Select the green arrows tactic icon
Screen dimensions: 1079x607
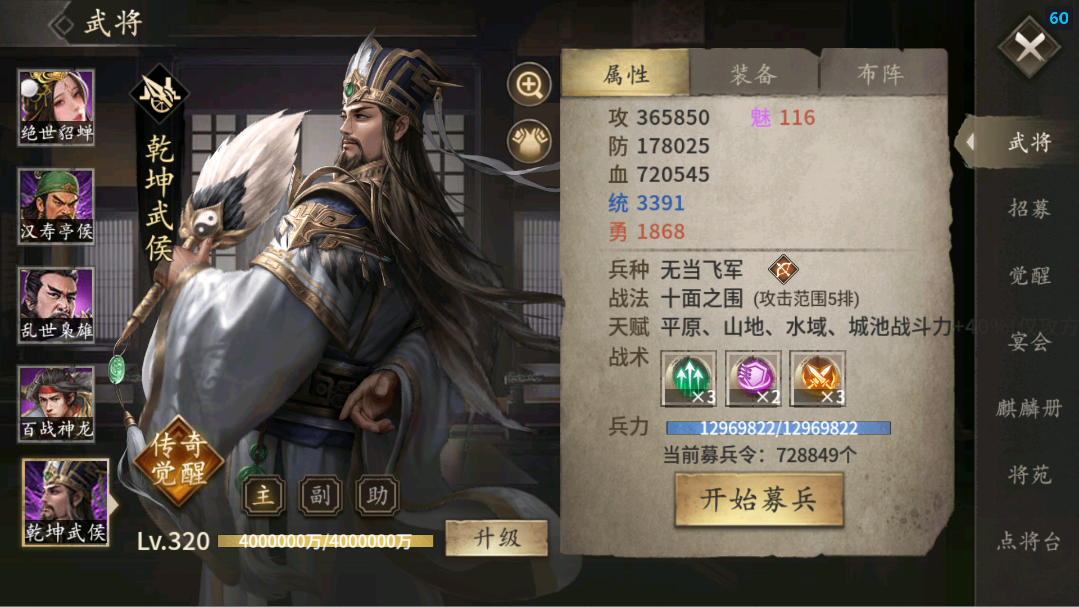tap(689, 379)
